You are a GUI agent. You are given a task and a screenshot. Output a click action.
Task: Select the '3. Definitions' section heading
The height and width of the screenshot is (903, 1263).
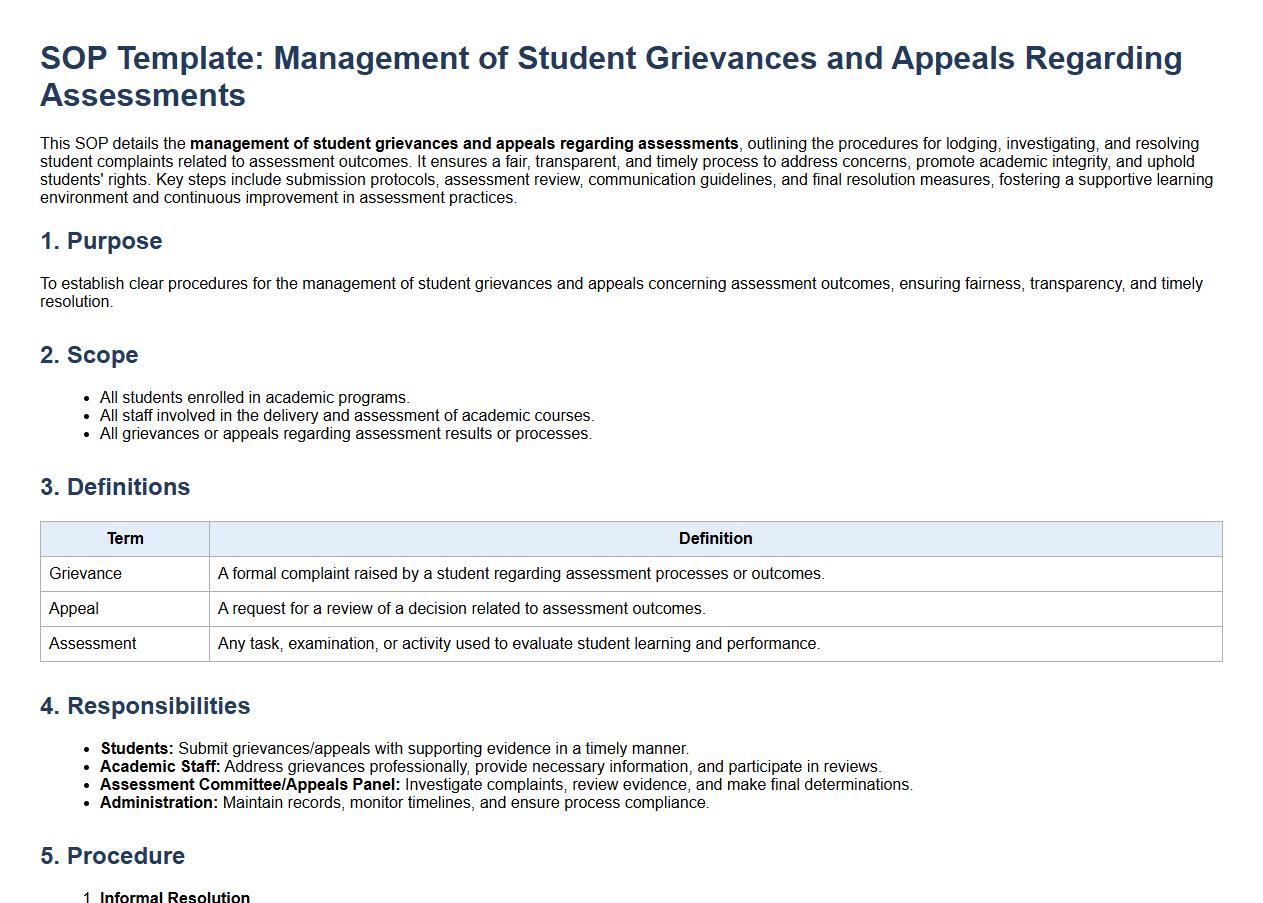(115, 487)
